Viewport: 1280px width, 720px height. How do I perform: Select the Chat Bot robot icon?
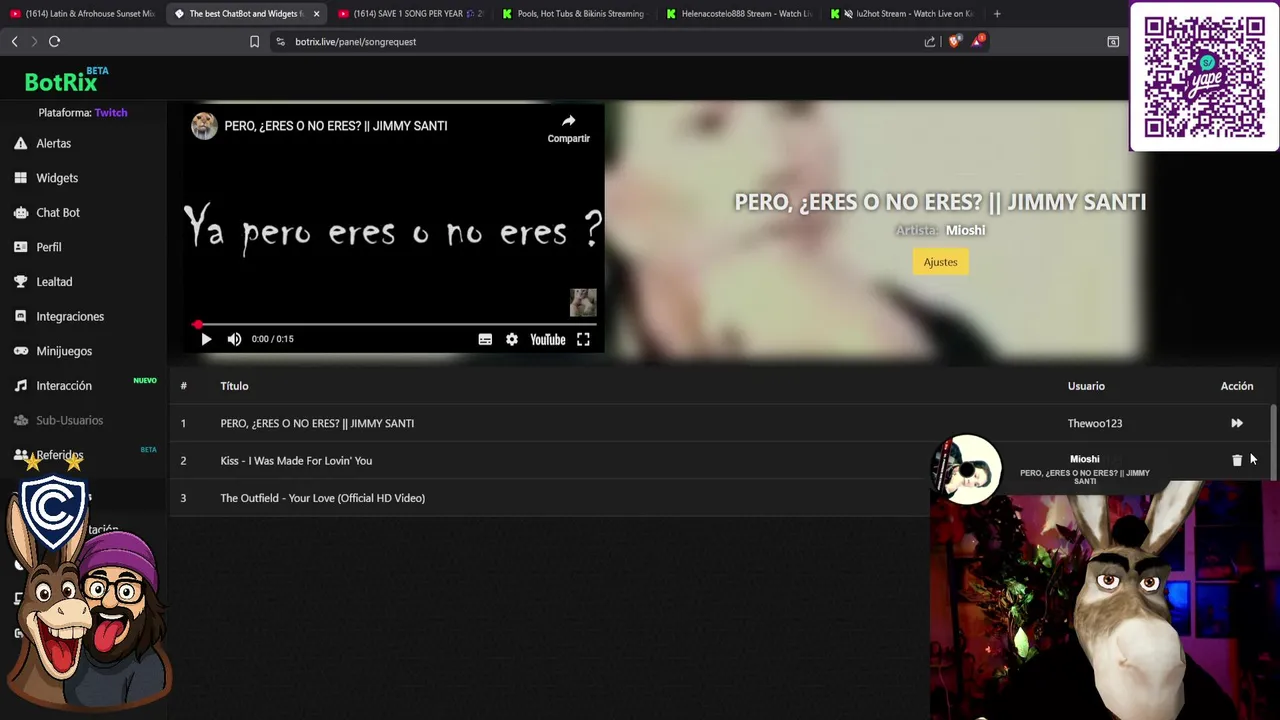click(x=20, y=213)
